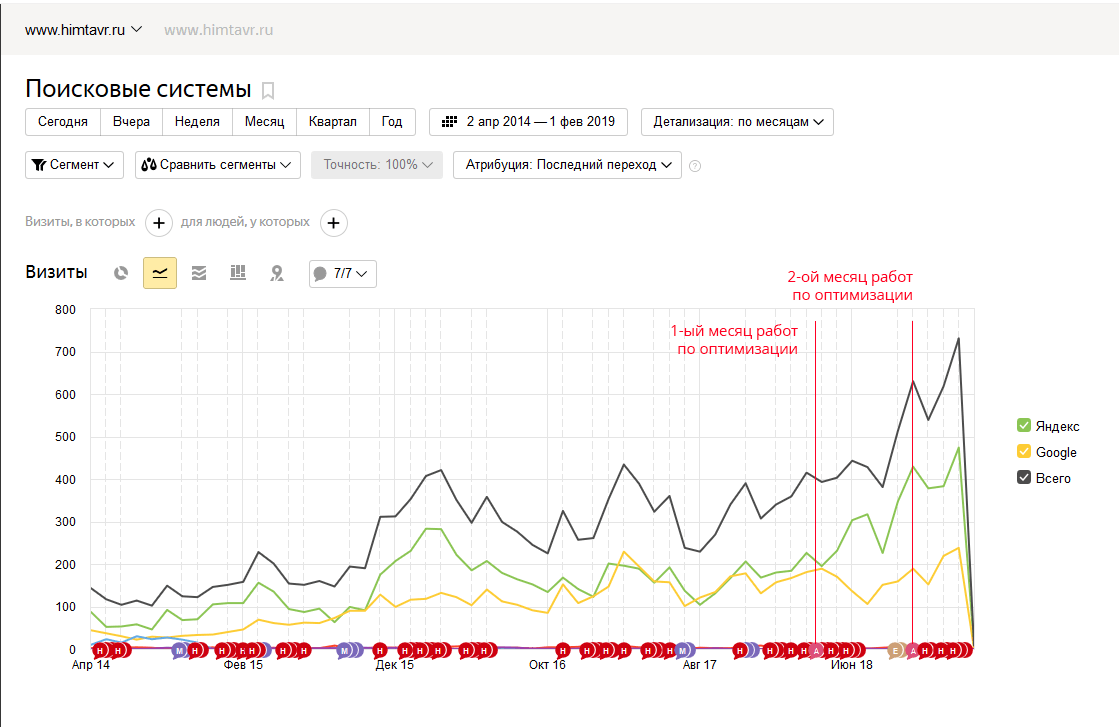Click the attribution help question icon
Viewport: 1119px width, 727px height.
coord(695,166)
